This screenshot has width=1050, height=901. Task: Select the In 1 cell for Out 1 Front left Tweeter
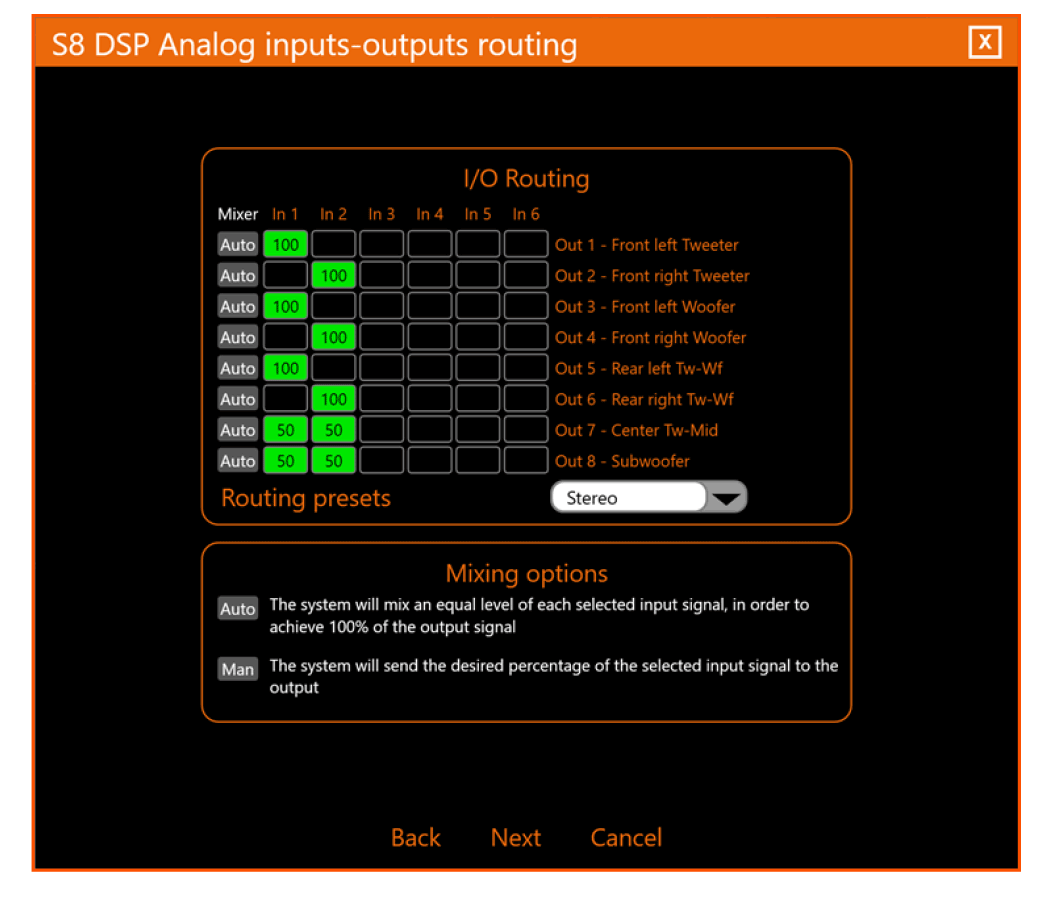click(x=285, y=244)
